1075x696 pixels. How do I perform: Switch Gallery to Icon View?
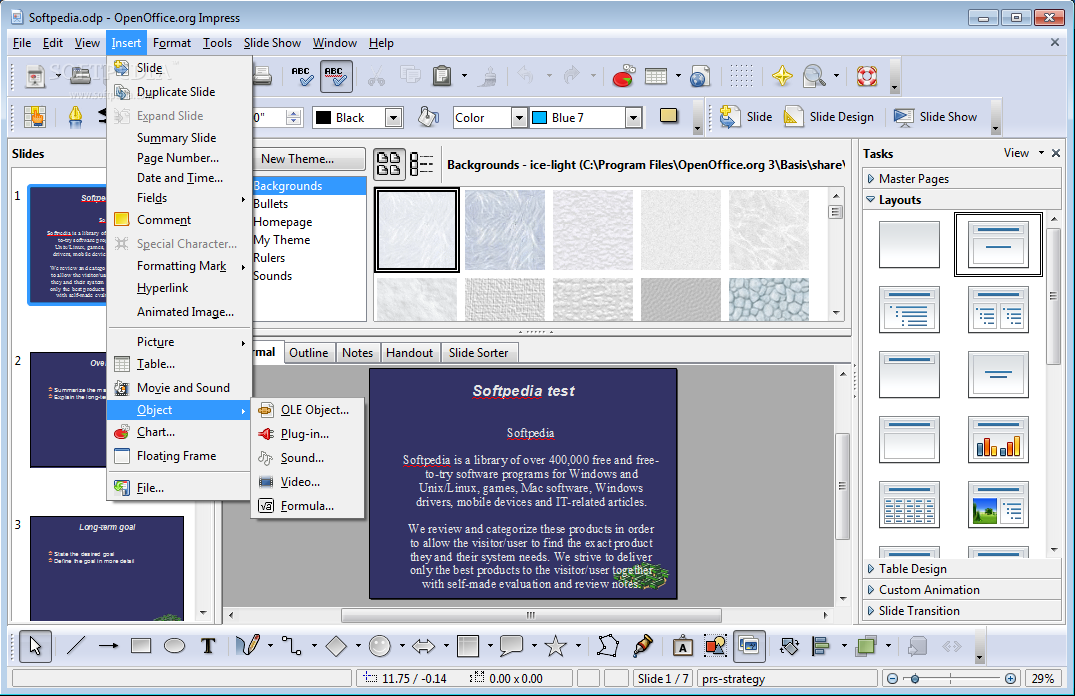point(389,164)
